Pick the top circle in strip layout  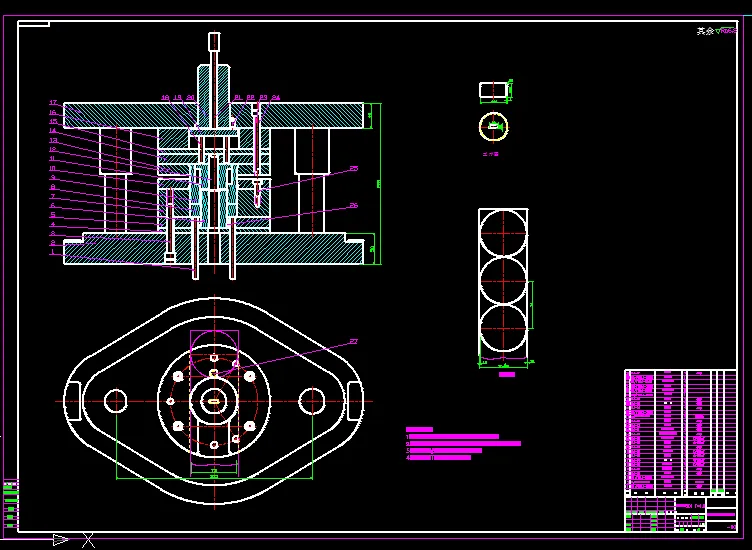point(503,234)
